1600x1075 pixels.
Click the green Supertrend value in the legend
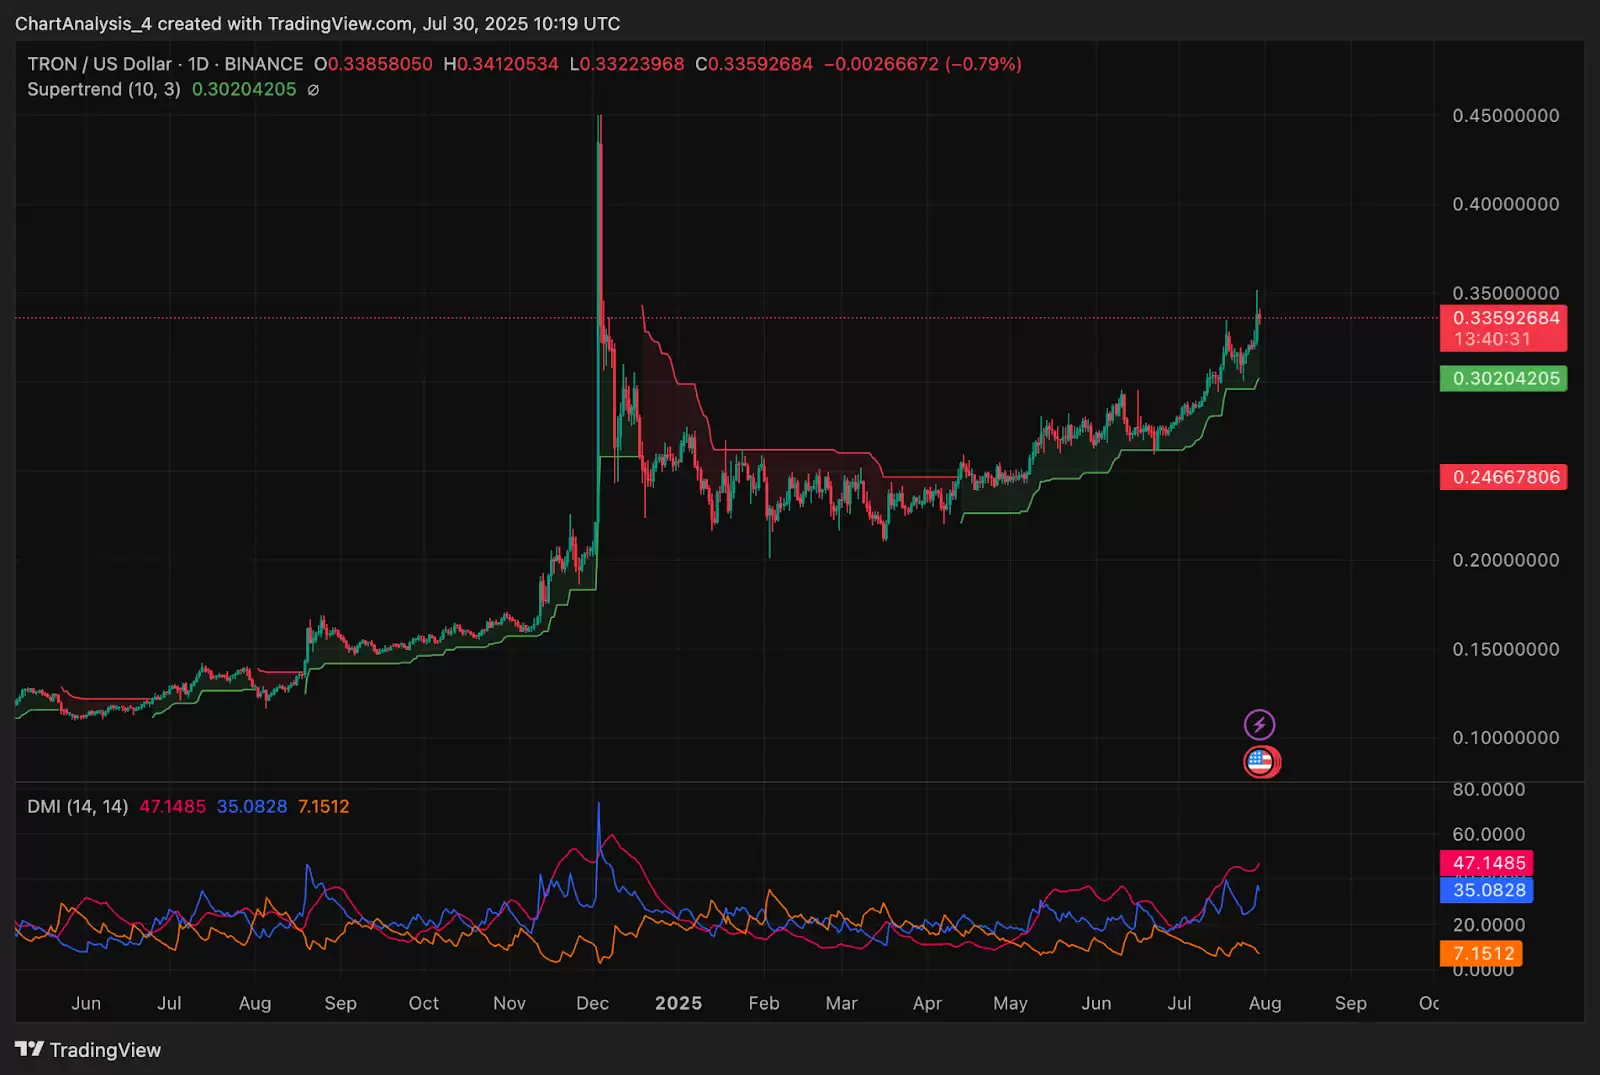click(x=243, y=89)
